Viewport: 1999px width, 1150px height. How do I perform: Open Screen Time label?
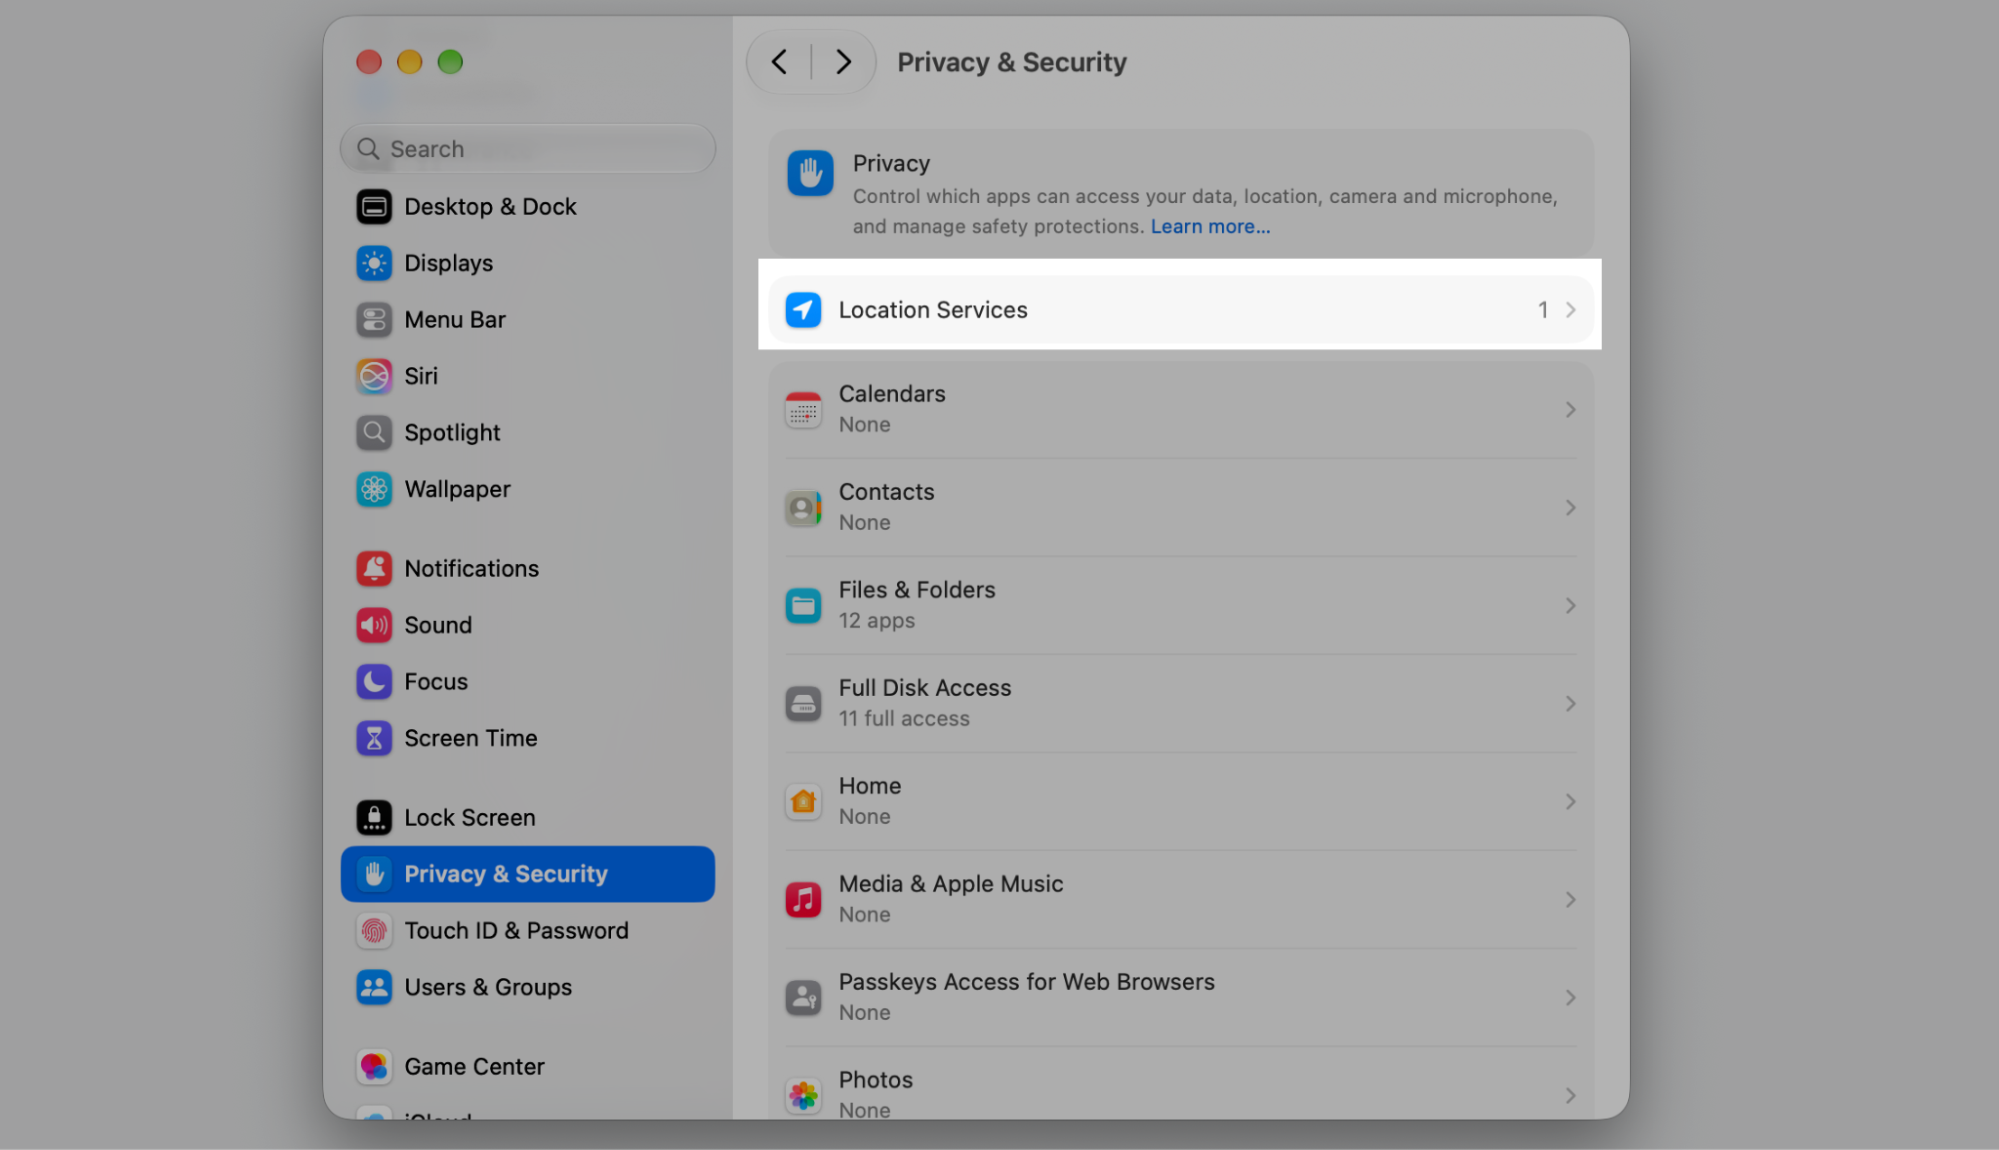point(471,738)
